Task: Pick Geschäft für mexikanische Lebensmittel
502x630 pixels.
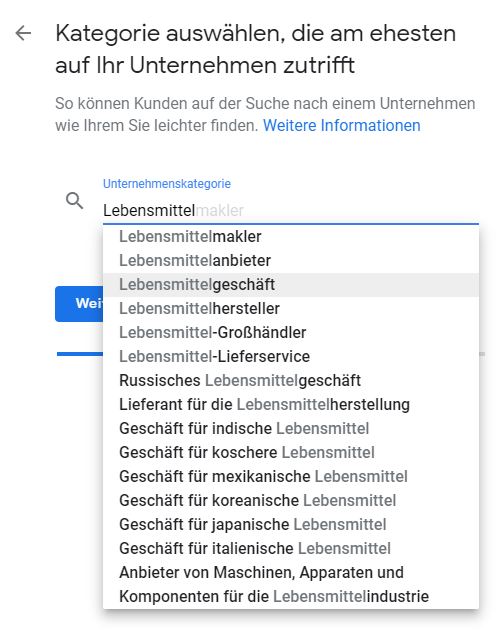Action: coord(291,477)
